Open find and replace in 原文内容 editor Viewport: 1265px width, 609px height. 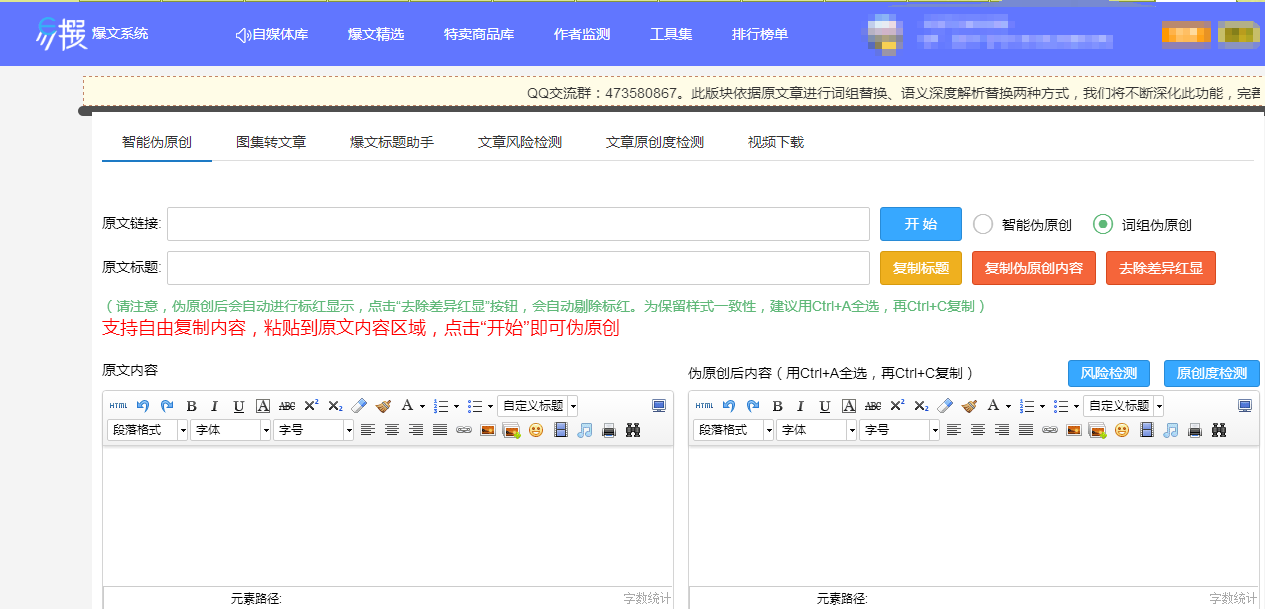coord(633,430)
